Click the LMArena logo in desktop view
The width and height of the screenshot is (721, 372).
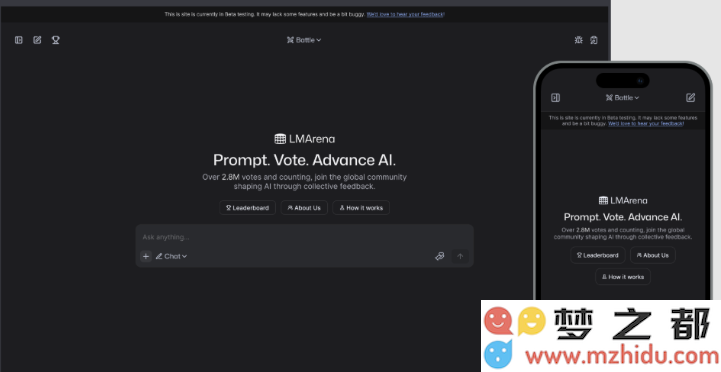tap(304, 139)
